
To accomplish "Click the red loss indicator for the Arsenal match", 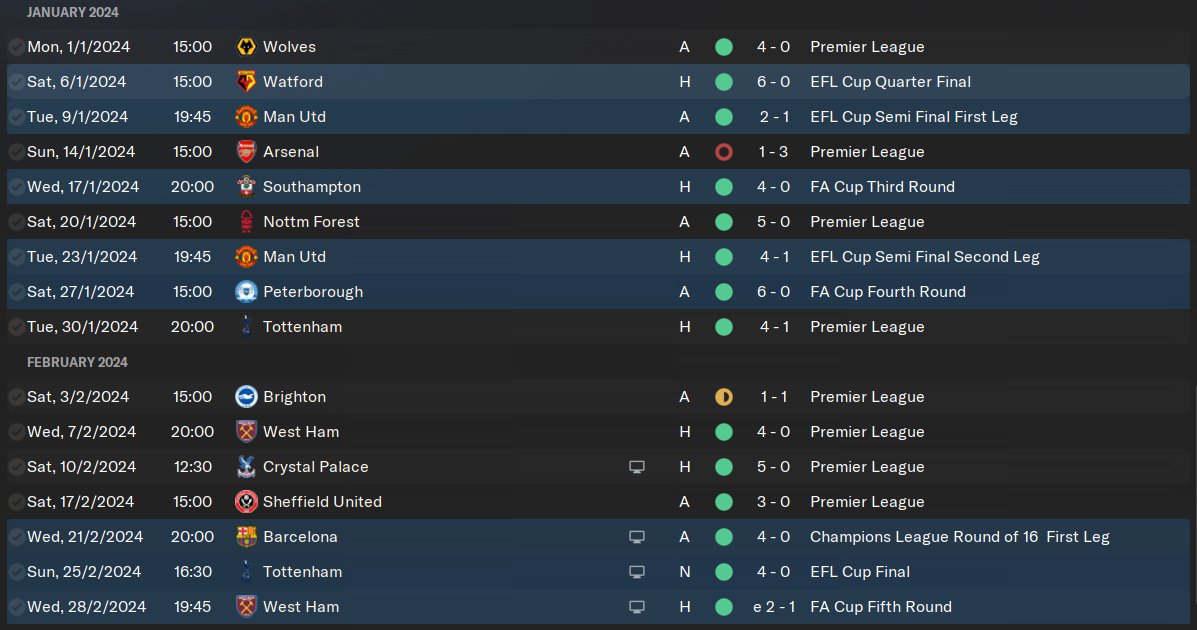I will [x=724, y=152].
